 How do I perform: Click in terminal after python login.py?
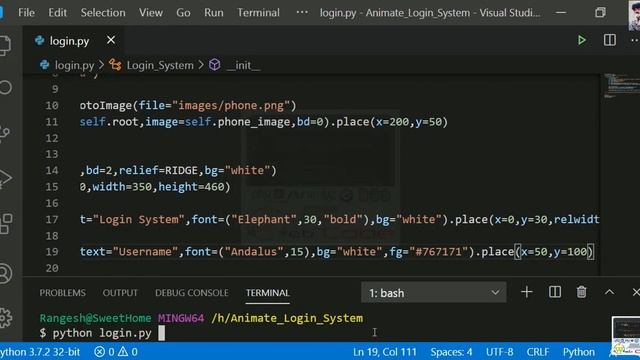pos(162,333)
